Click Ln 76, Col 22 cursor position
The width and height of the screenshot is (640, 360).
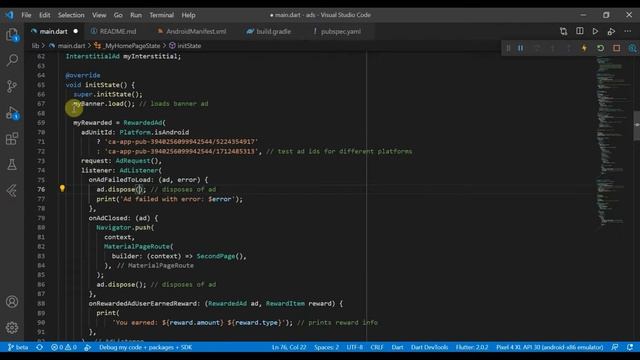[x=289, y=347]
